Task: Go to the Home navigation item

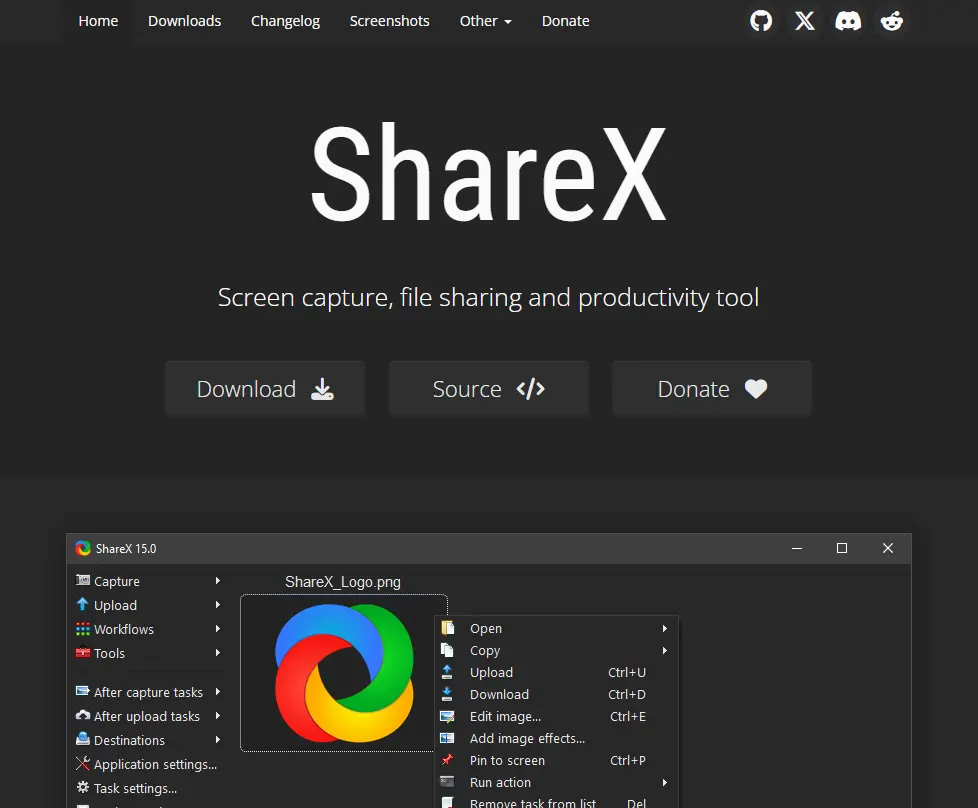Action: (98, 21)
